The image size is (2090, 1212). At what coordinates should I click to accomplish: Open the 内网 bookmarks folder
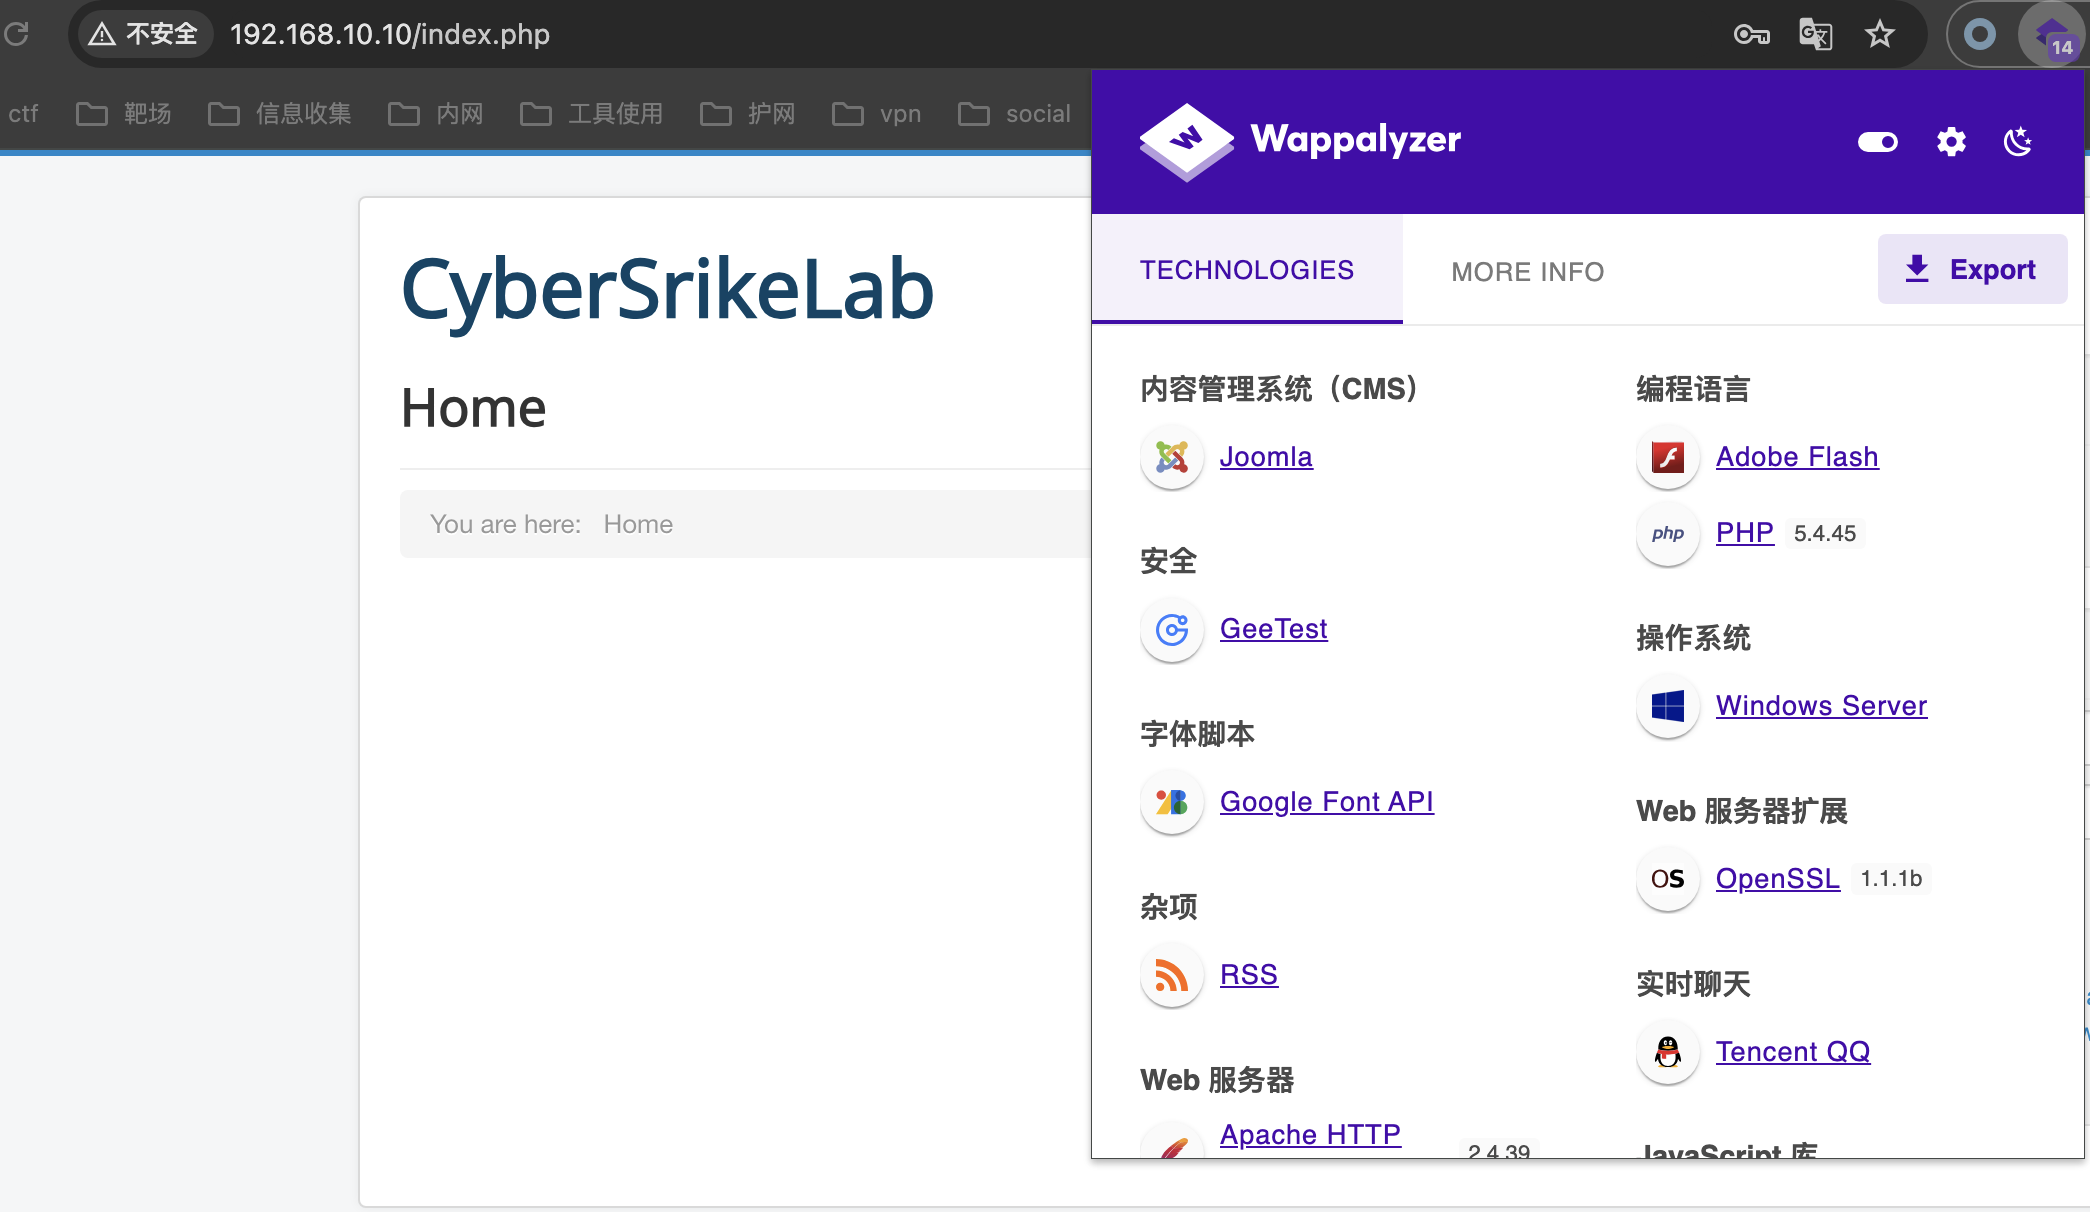tap(436, 114)
